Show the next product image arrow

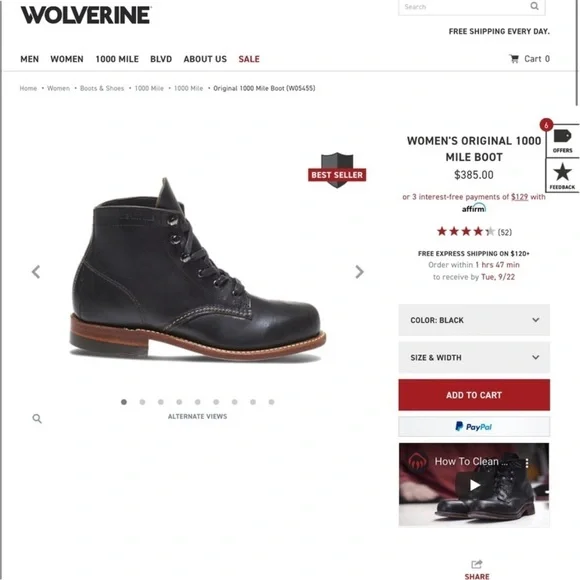[359, 272]
